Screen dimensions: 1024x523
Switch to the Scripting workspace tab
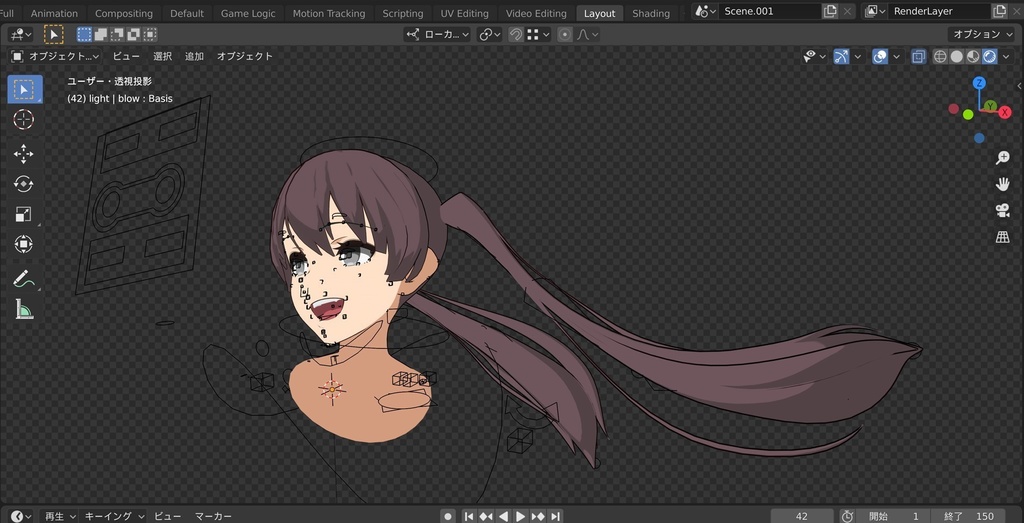402,13
